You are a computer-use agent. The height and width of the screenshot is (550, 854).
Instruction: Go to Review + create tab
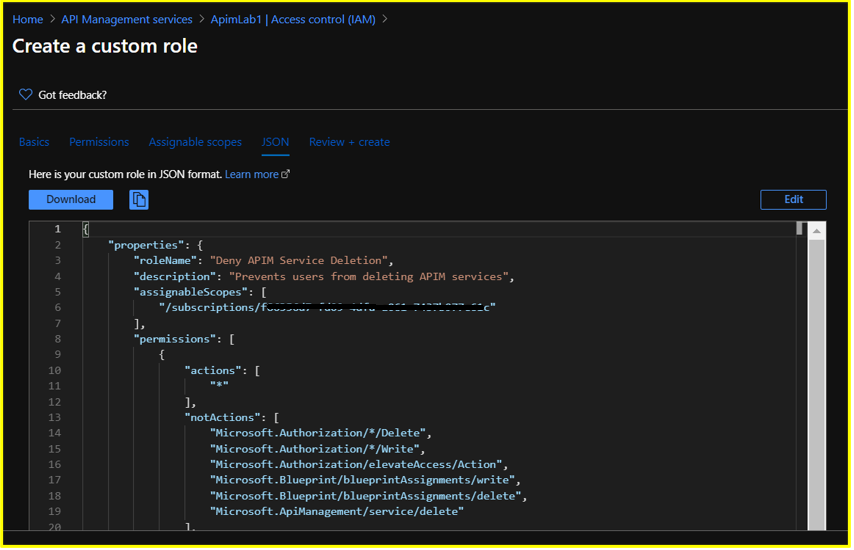349,142
